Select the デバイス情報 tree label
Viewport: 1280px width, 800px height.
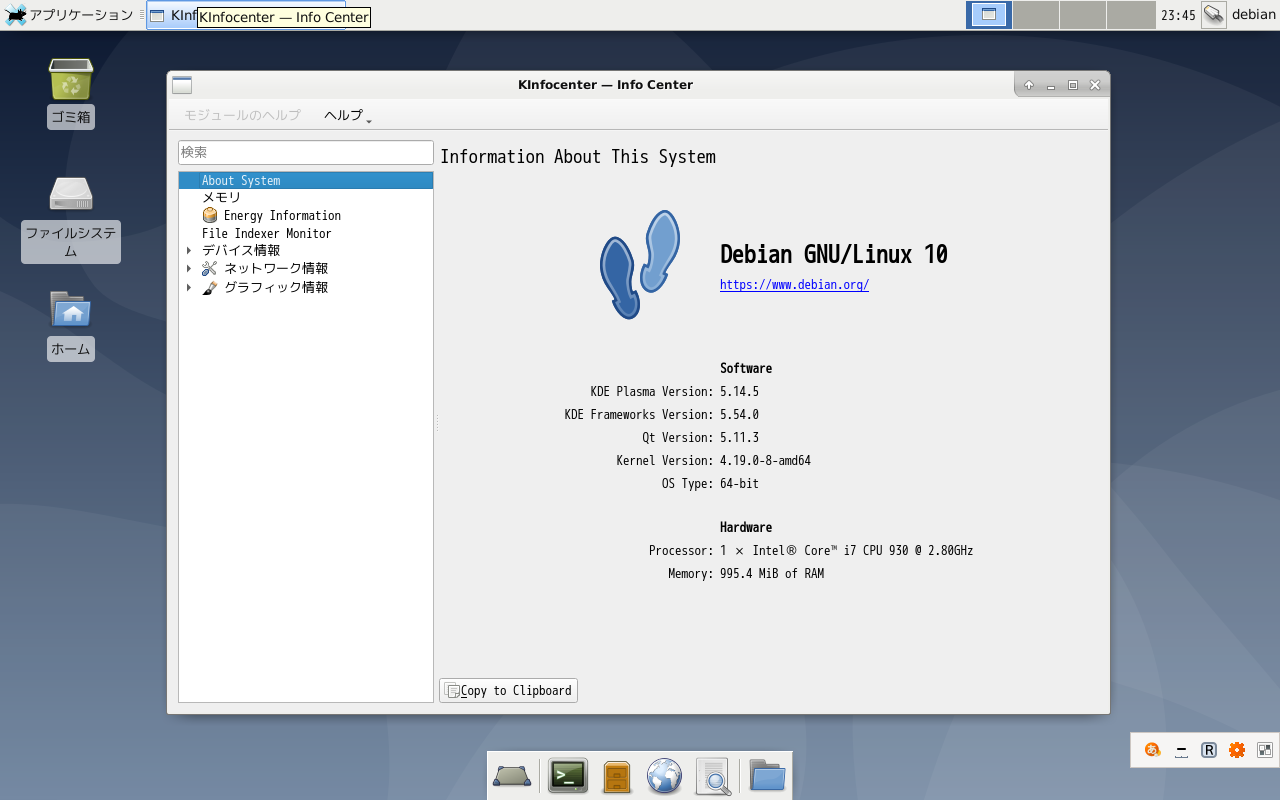pos(241,251)
